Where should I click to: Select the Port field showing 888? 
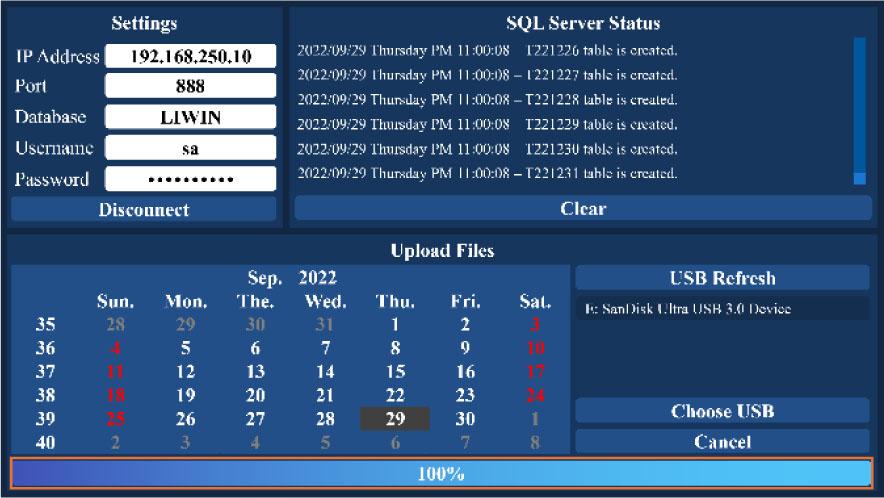point(190,86)
